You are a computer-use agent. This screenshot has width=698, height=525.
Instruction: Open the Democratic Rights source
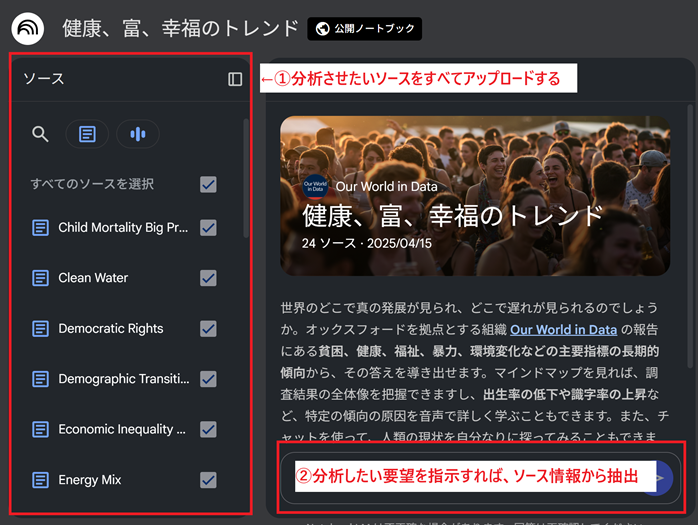(x=111, y=329)
